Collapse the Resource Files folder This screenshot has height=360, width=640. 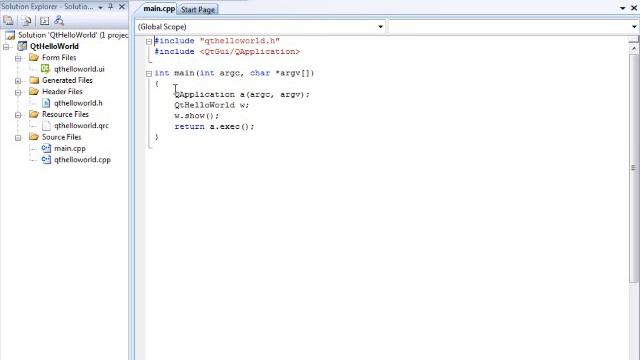tap(18, 115)
